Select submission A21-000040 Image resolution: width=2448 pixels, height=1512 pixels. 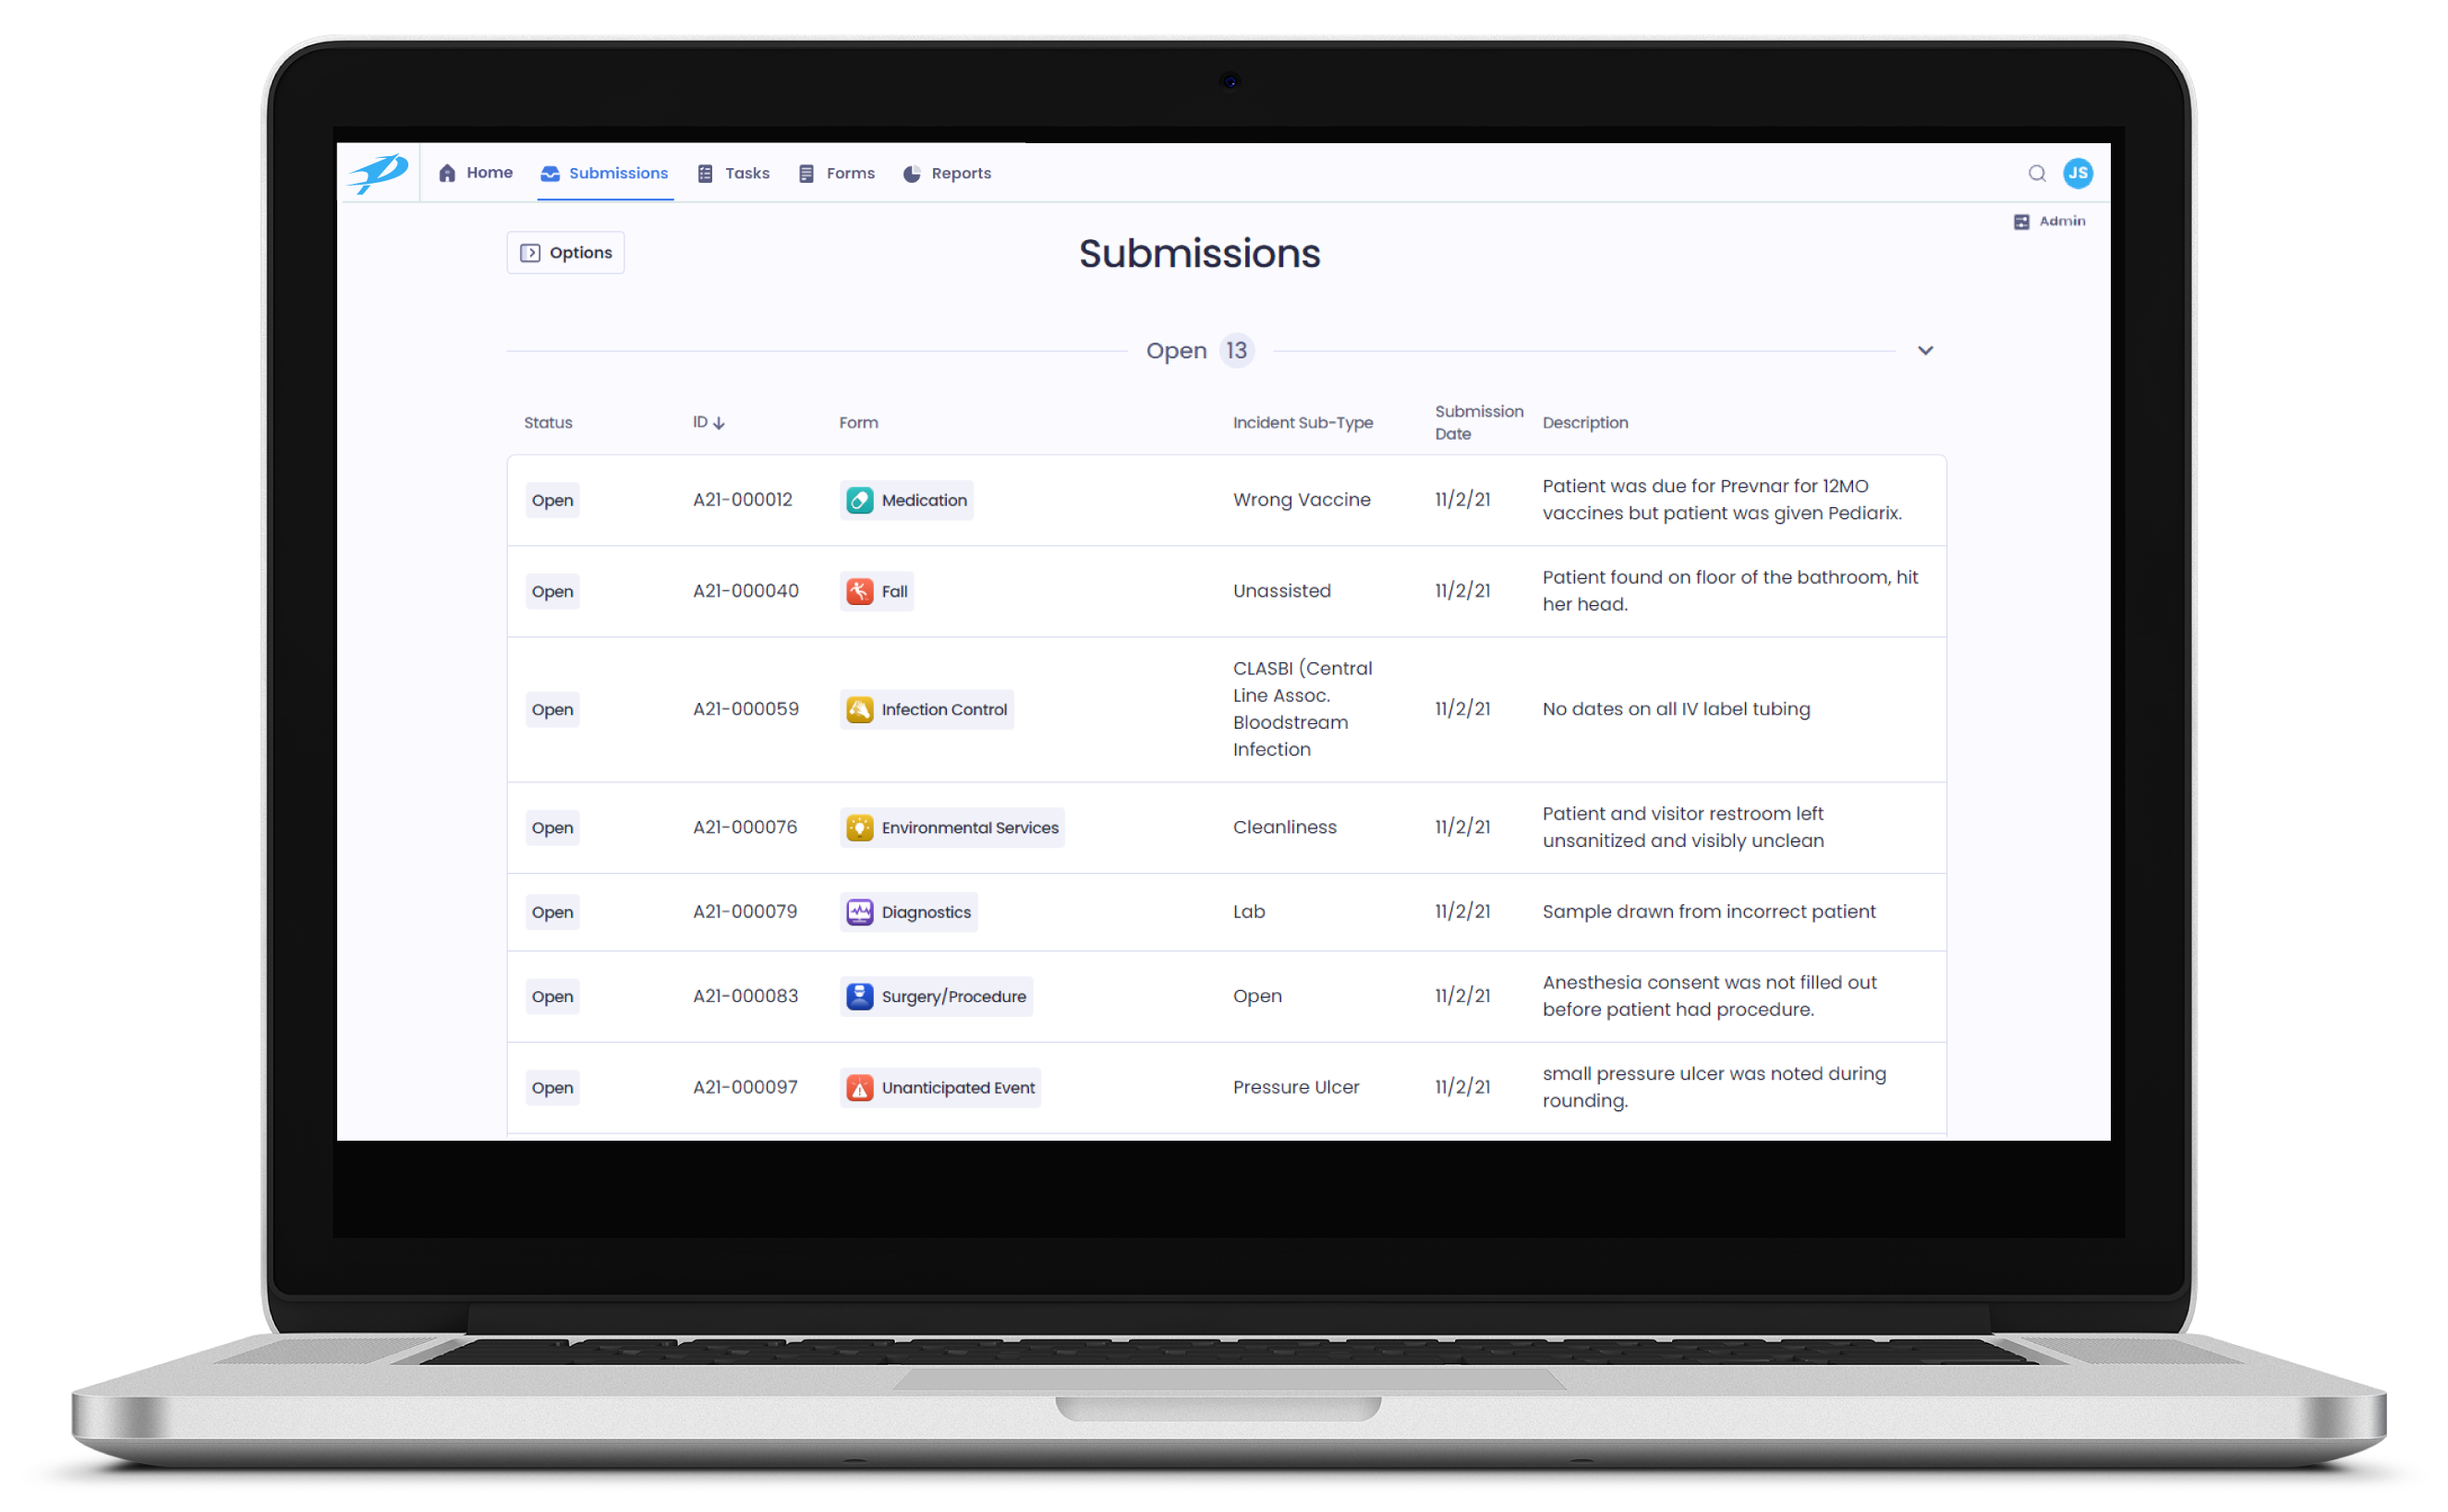click(745, 591)
